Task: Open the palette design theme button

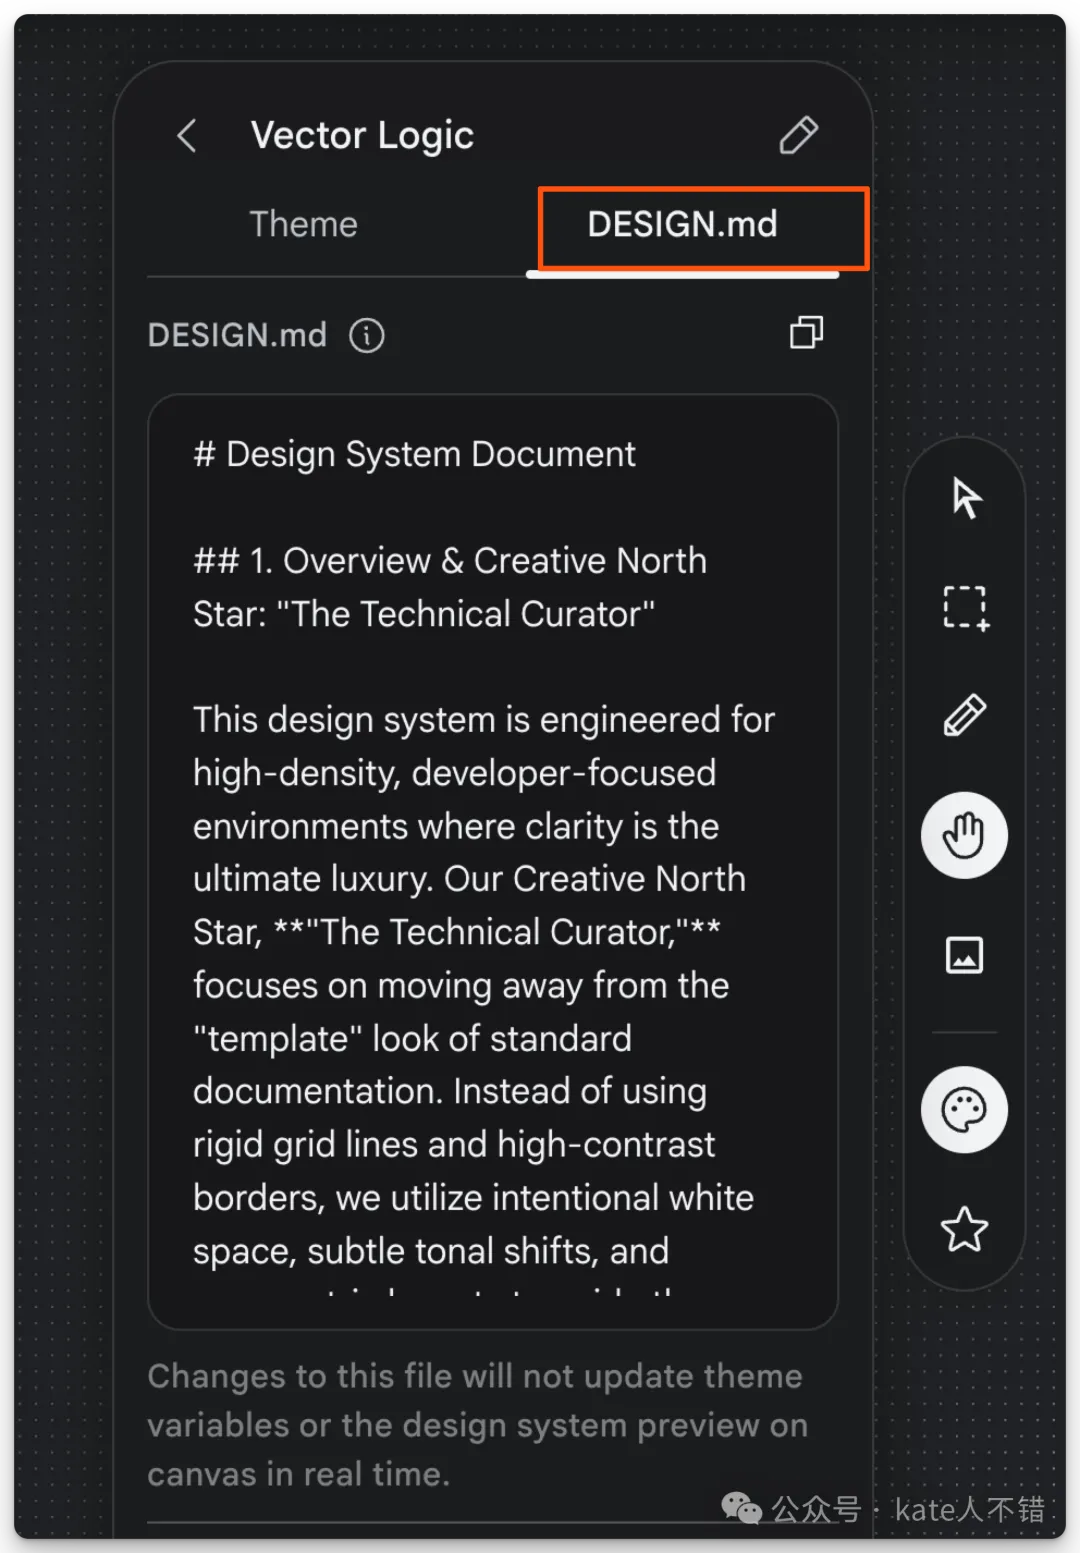Action: (964, 1110)
